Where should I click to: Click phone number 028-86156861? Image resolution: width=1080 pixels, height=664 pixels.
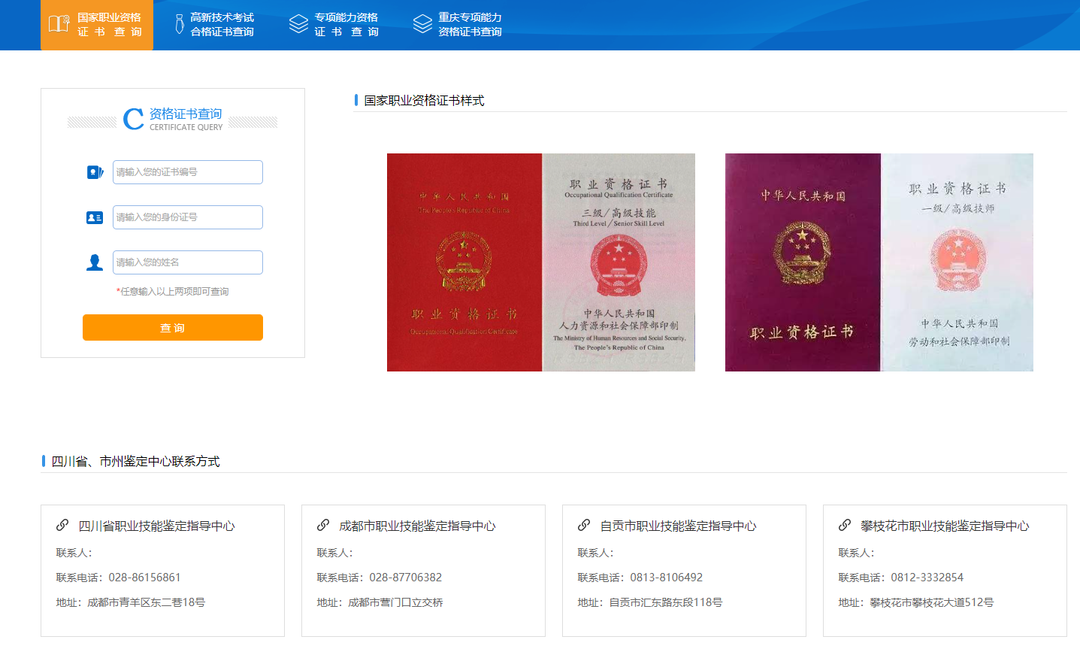(145, 577)
